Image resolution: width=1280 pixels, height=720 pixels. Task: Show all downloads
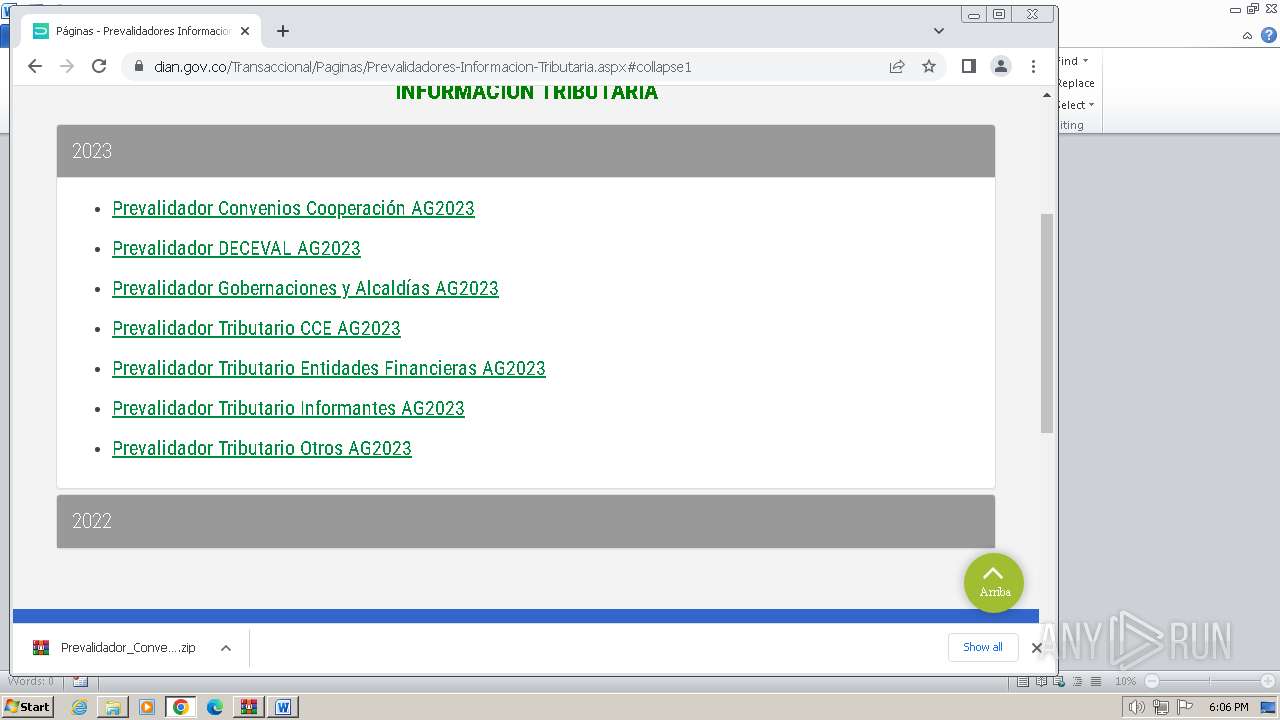coord(983,647)
